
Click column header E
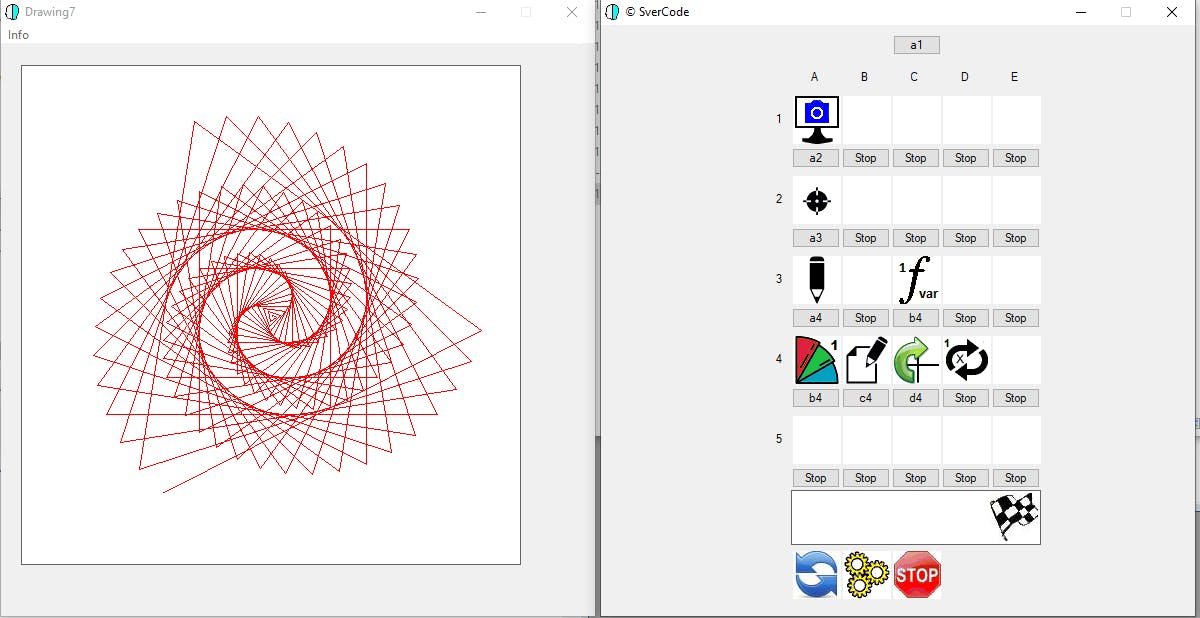point(1015,77)
